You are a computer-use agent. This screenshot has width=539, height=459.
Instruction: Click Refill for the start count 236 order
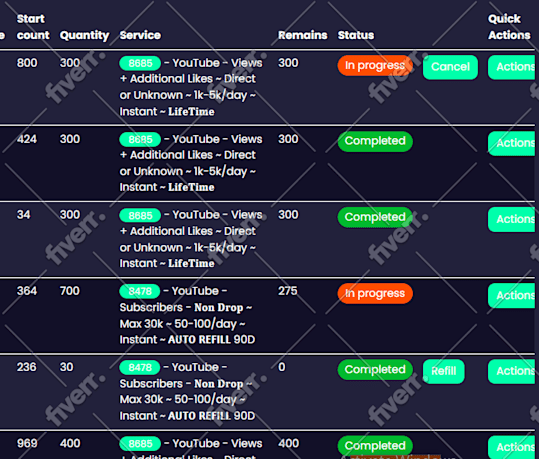click(443, 371)
